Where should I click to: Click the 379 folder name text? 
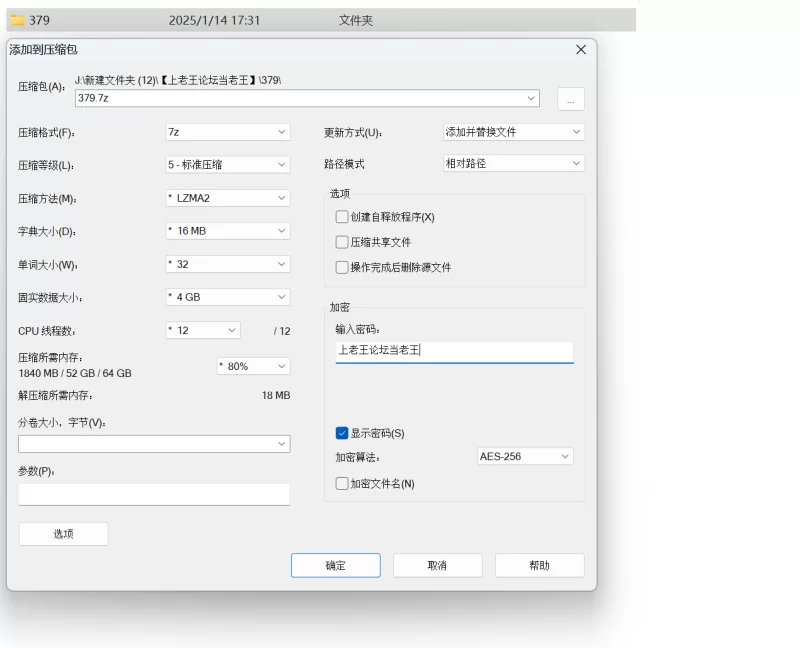tap(39, 20)
